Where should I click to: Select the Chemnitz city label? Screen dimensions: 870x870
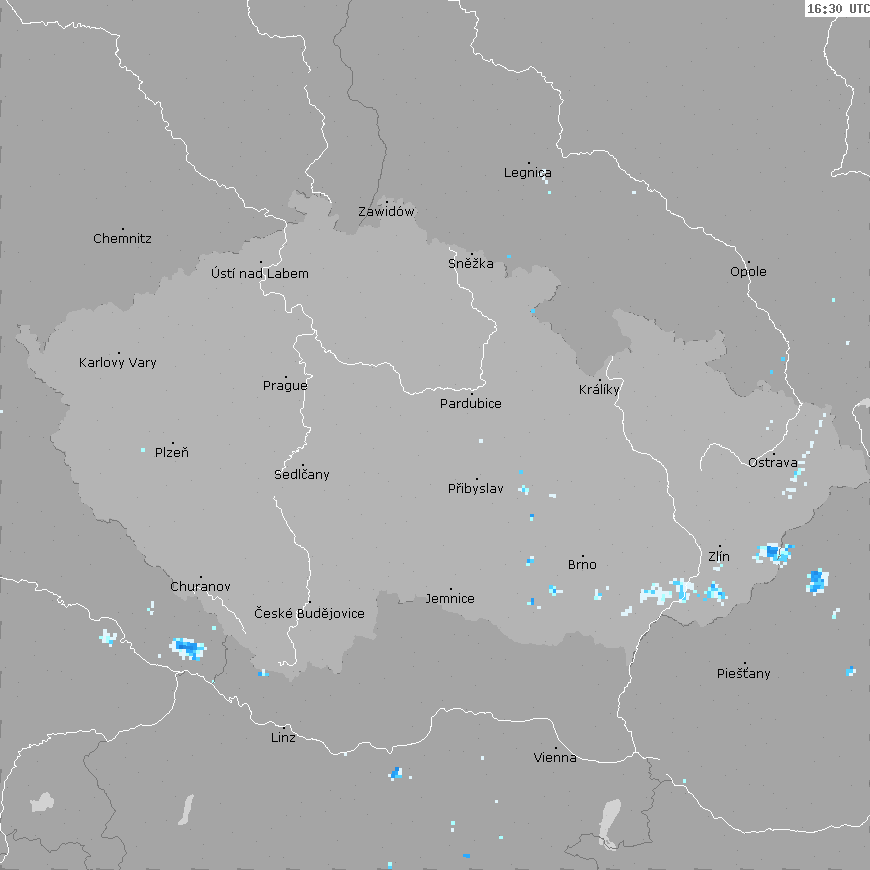tap(122, 239)
